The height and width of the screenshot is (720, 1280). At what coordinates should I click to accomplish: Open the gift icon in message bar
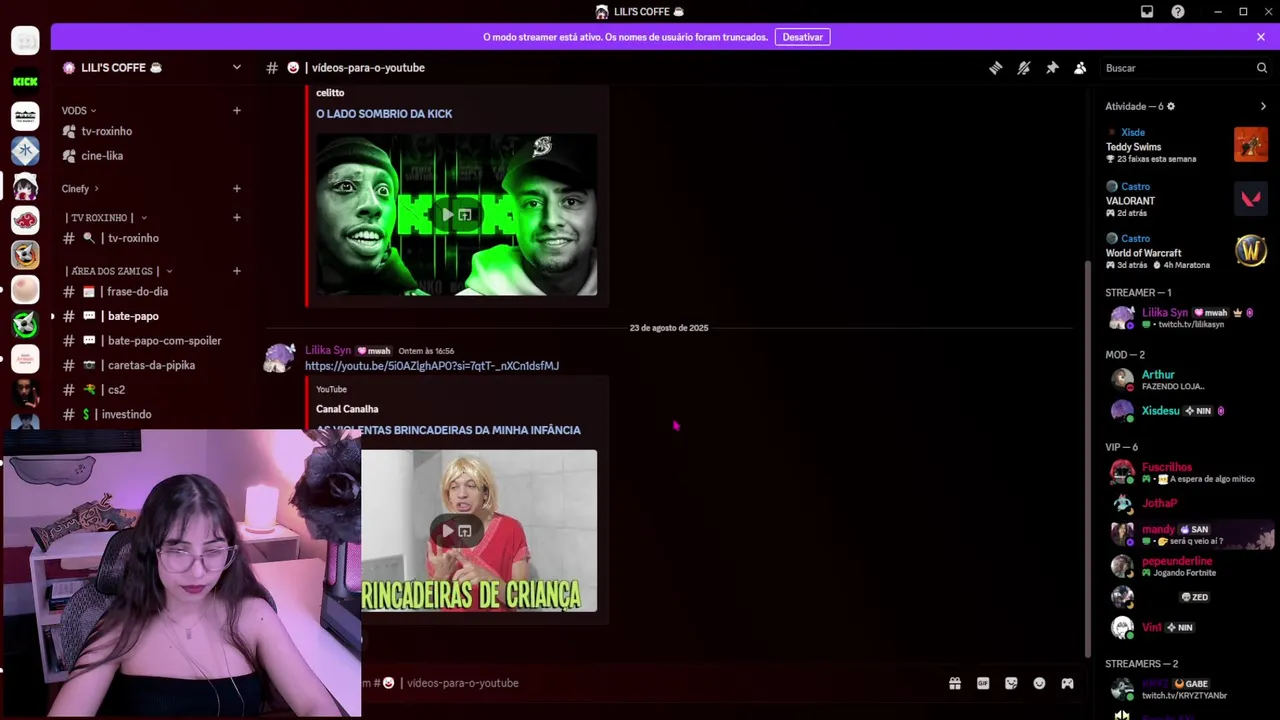click(955, 683)
